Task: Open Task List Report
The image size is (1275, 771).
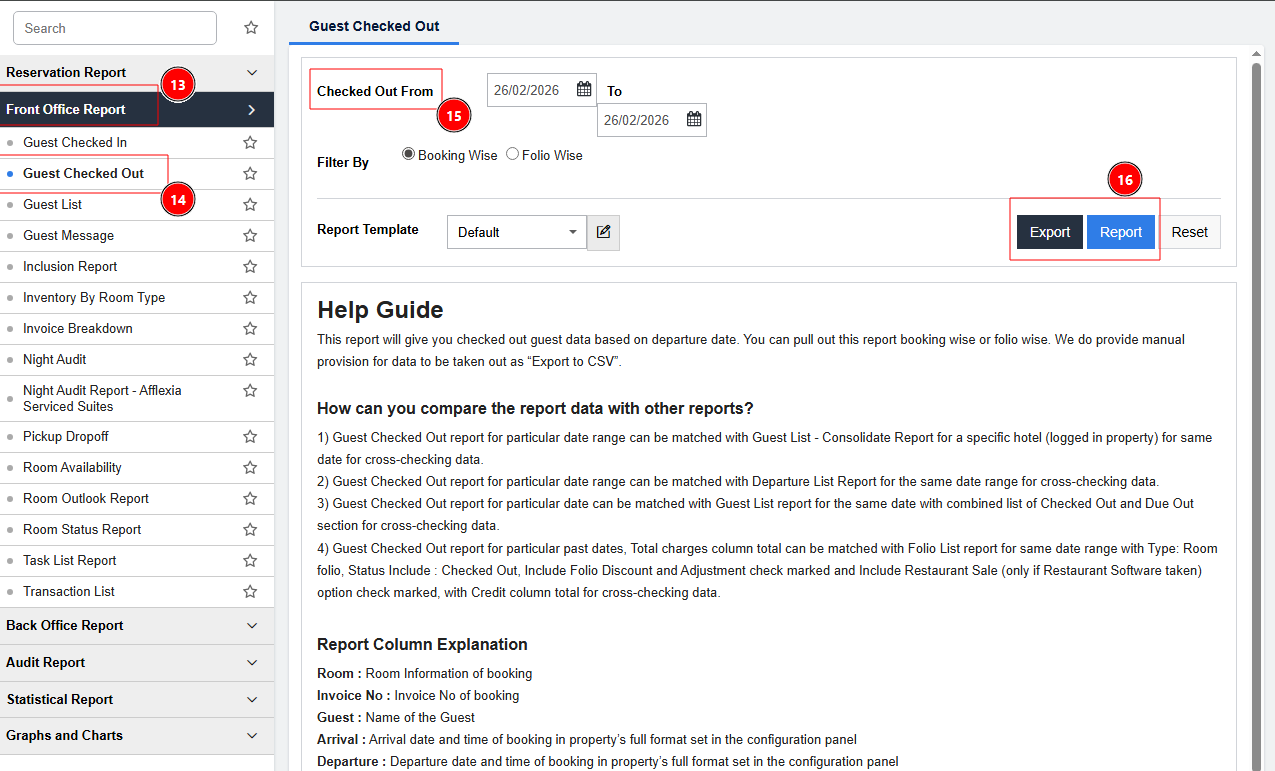Action: click(x=70, y=561)
